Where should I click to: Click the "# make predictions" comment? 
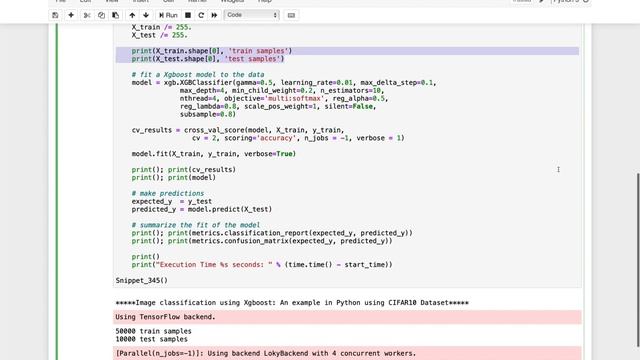tap(167, 193)
